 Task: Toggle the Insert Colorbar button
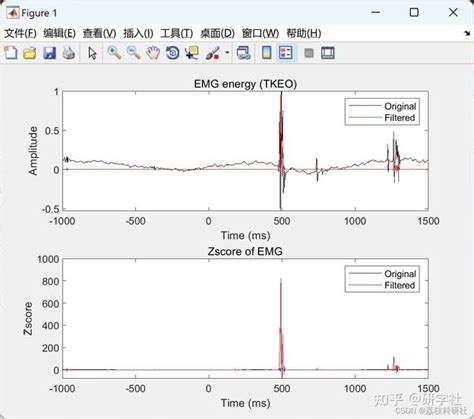point(266,53)
